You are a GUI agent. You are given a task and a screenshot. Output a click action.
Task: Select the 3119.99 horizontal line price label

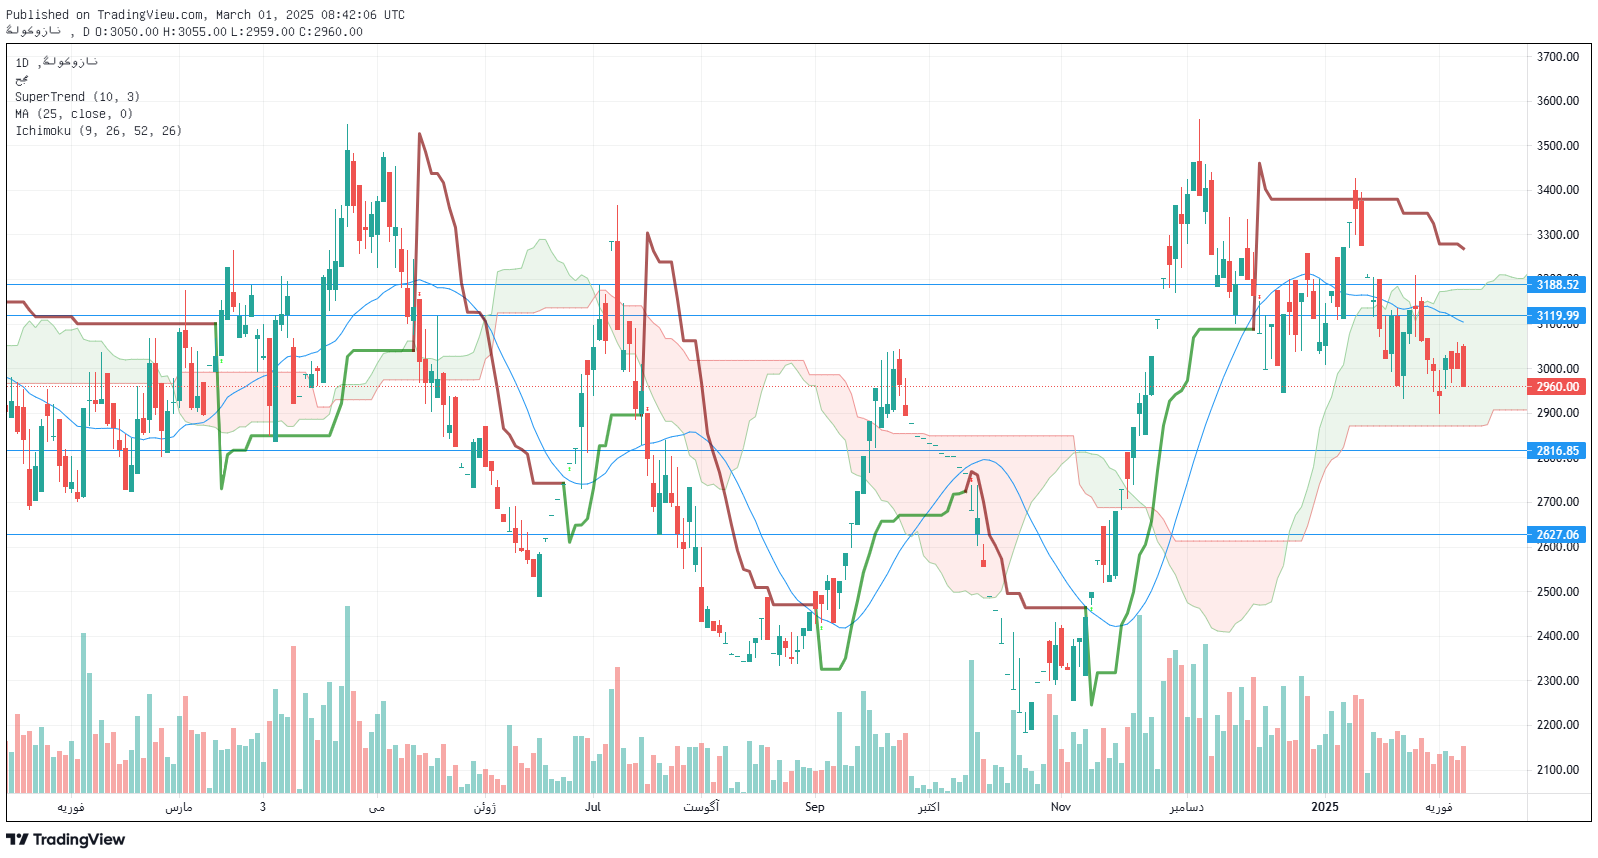1557,316
